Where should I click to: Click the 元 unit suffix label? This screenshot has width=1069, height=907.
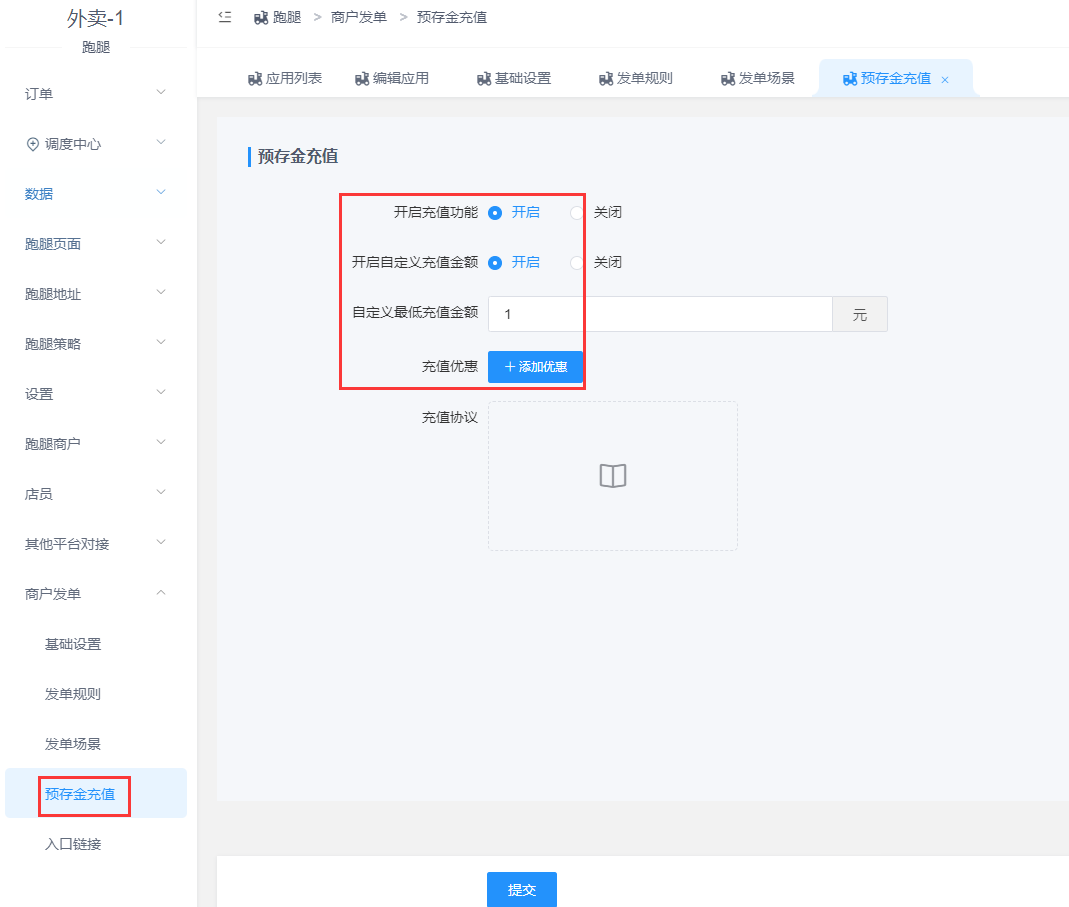tap(860, 314)
